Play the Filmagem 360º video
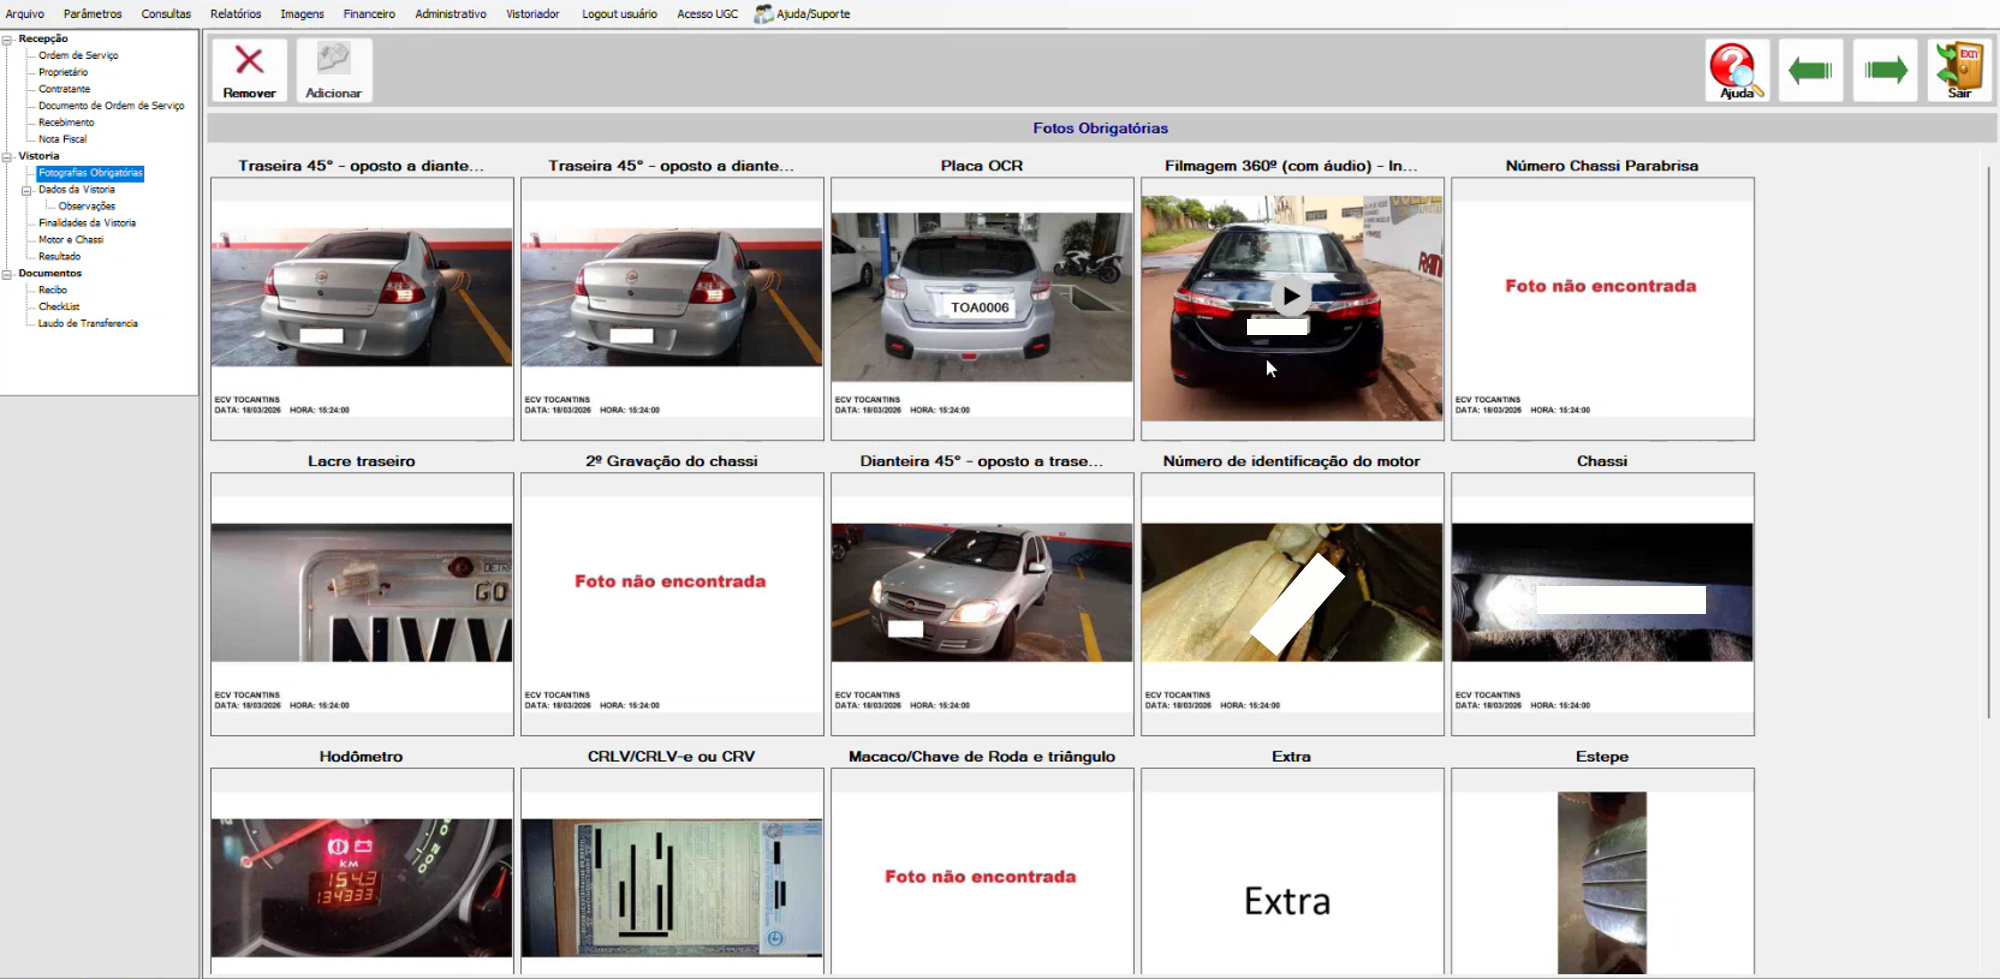The height and width of the screenshot is (979, 2000). pos(1291,296)
